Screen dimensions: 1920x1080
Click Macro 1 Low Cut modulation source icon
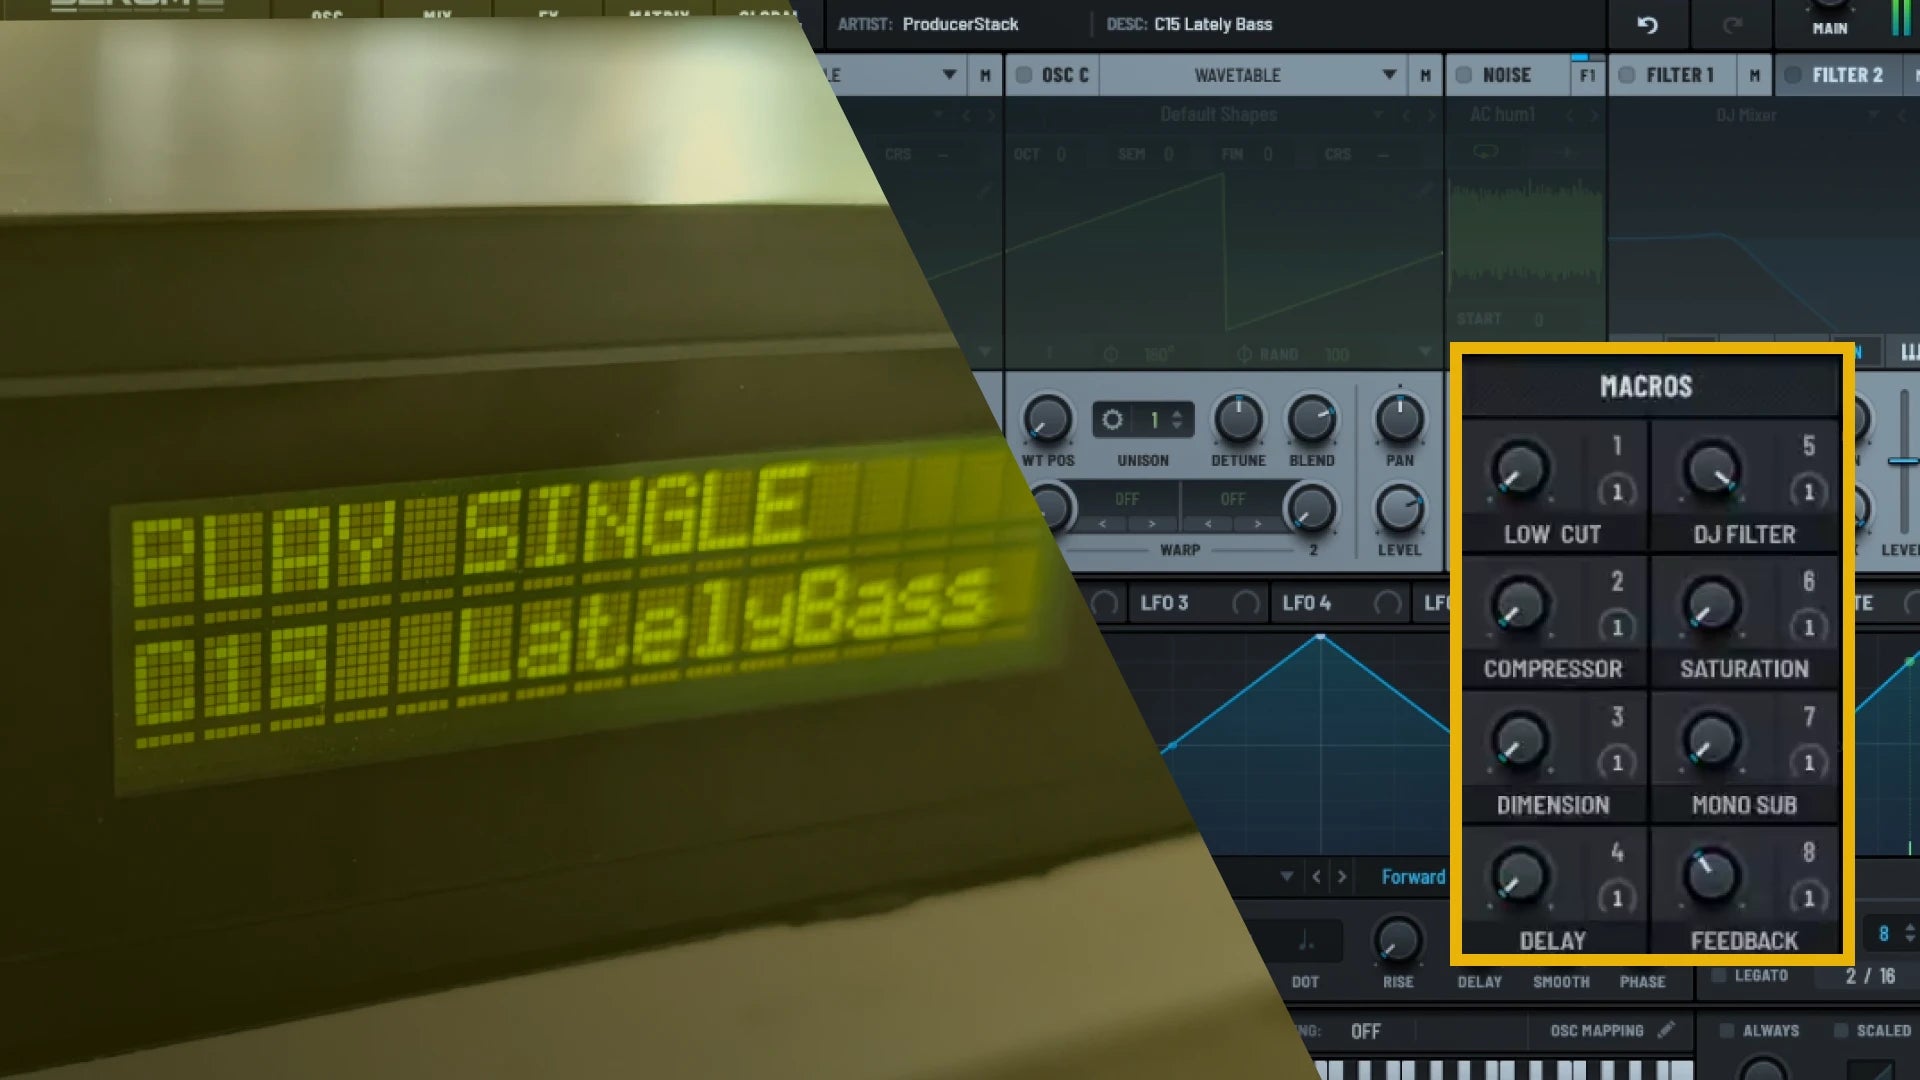[x=1616, y=491]
